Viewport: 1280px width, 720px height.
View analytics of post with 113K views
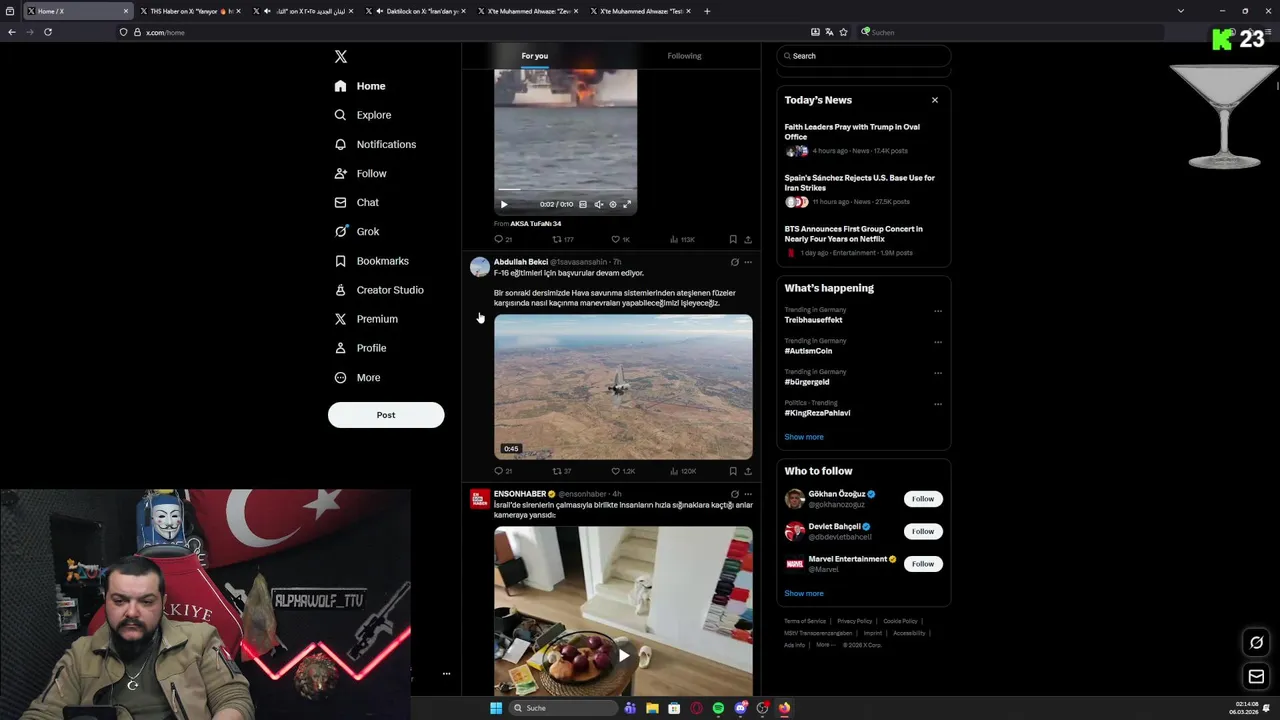click(682, 240)
